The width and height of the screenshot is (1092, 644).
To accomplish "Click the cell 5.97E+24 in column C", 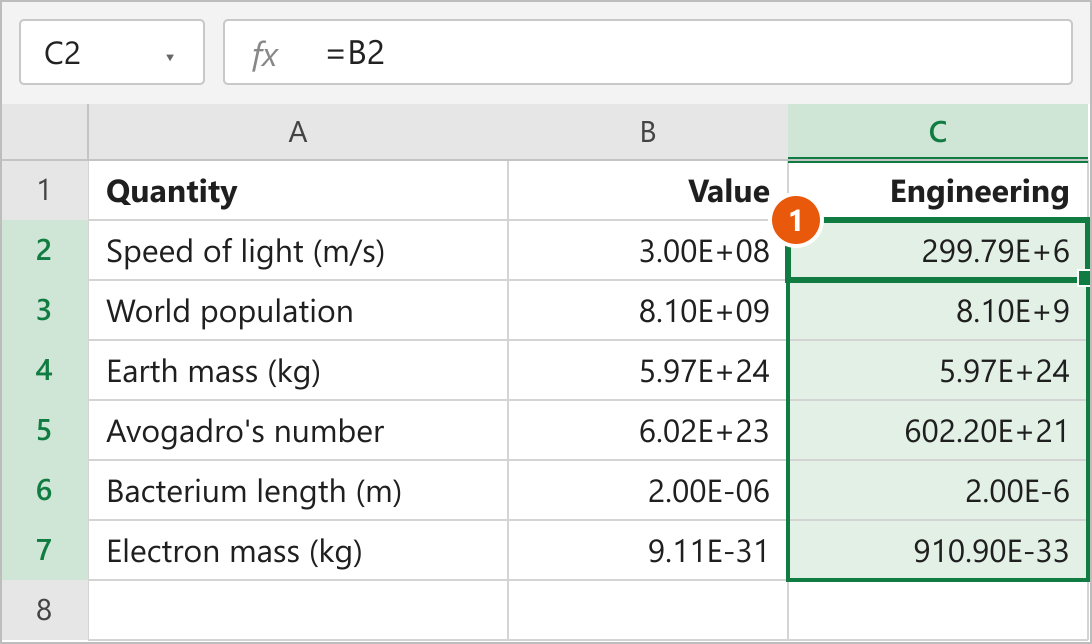I will [937, 370].
